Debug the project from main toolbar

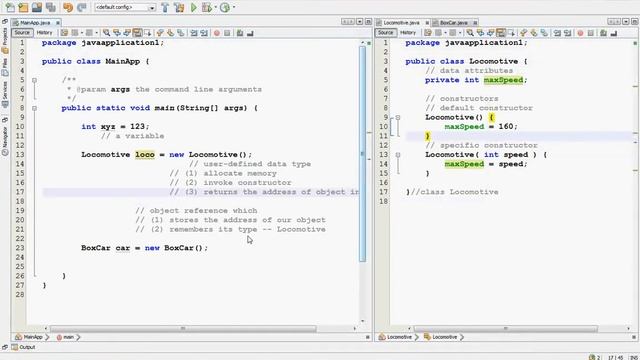pyautogui.click(x=207, y=7)
